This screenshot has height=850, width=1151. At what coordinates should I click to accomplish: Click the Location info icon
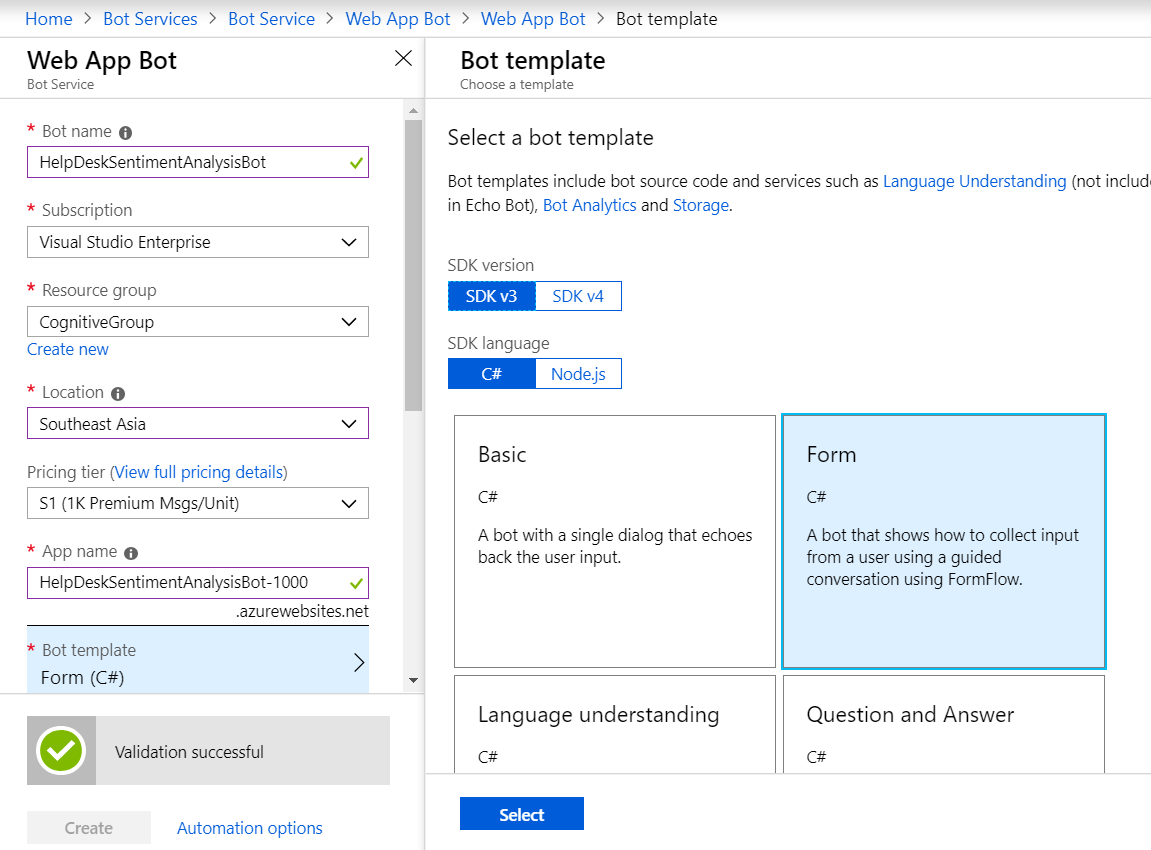(x=118, y=393)
